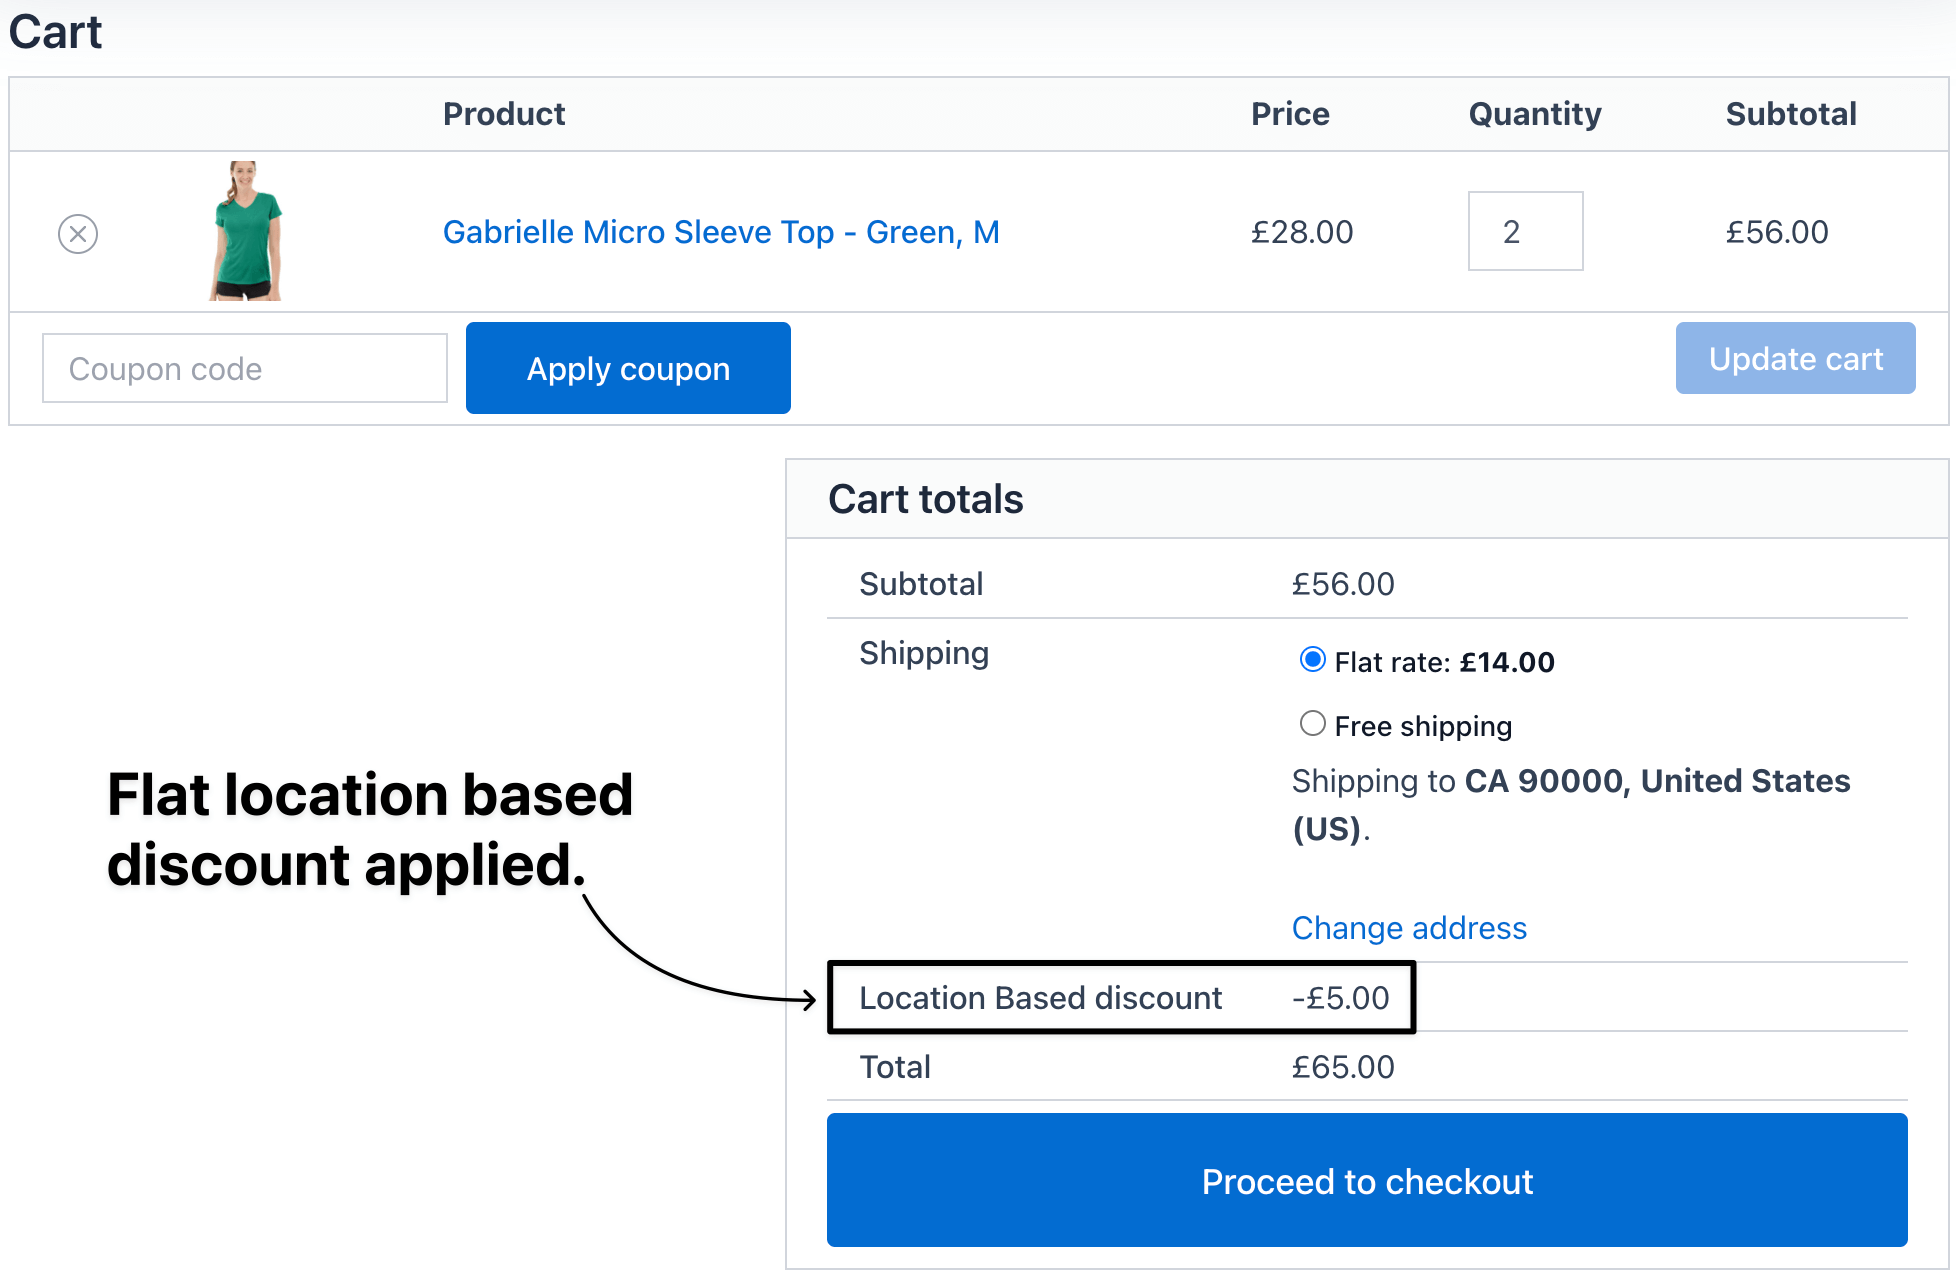Remove the Gabrielle top from the cart

[78, 234]
